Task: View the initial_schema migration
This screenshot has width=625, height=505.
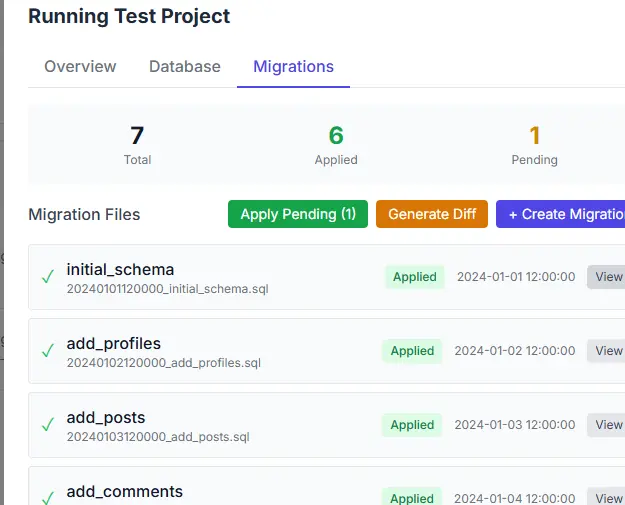Action: point(606,277)
